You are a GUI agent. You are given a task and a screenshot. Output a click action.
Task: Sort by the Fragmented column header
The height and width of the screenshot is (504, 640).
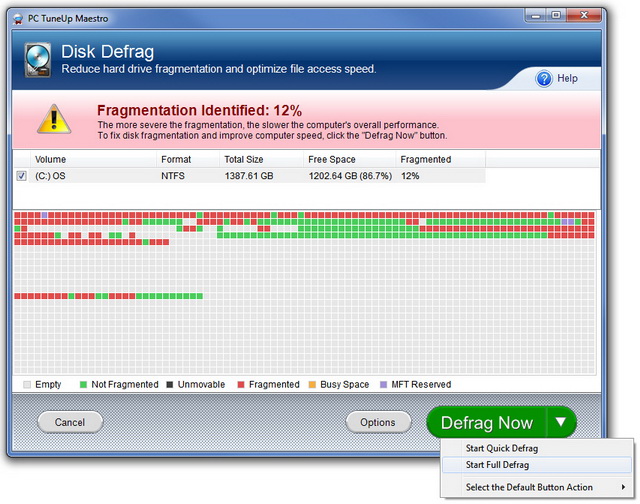[440, 159]
